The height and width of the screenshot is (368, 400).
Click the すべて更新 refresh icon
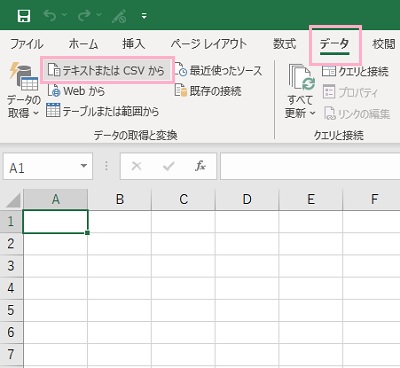[301, 78]
